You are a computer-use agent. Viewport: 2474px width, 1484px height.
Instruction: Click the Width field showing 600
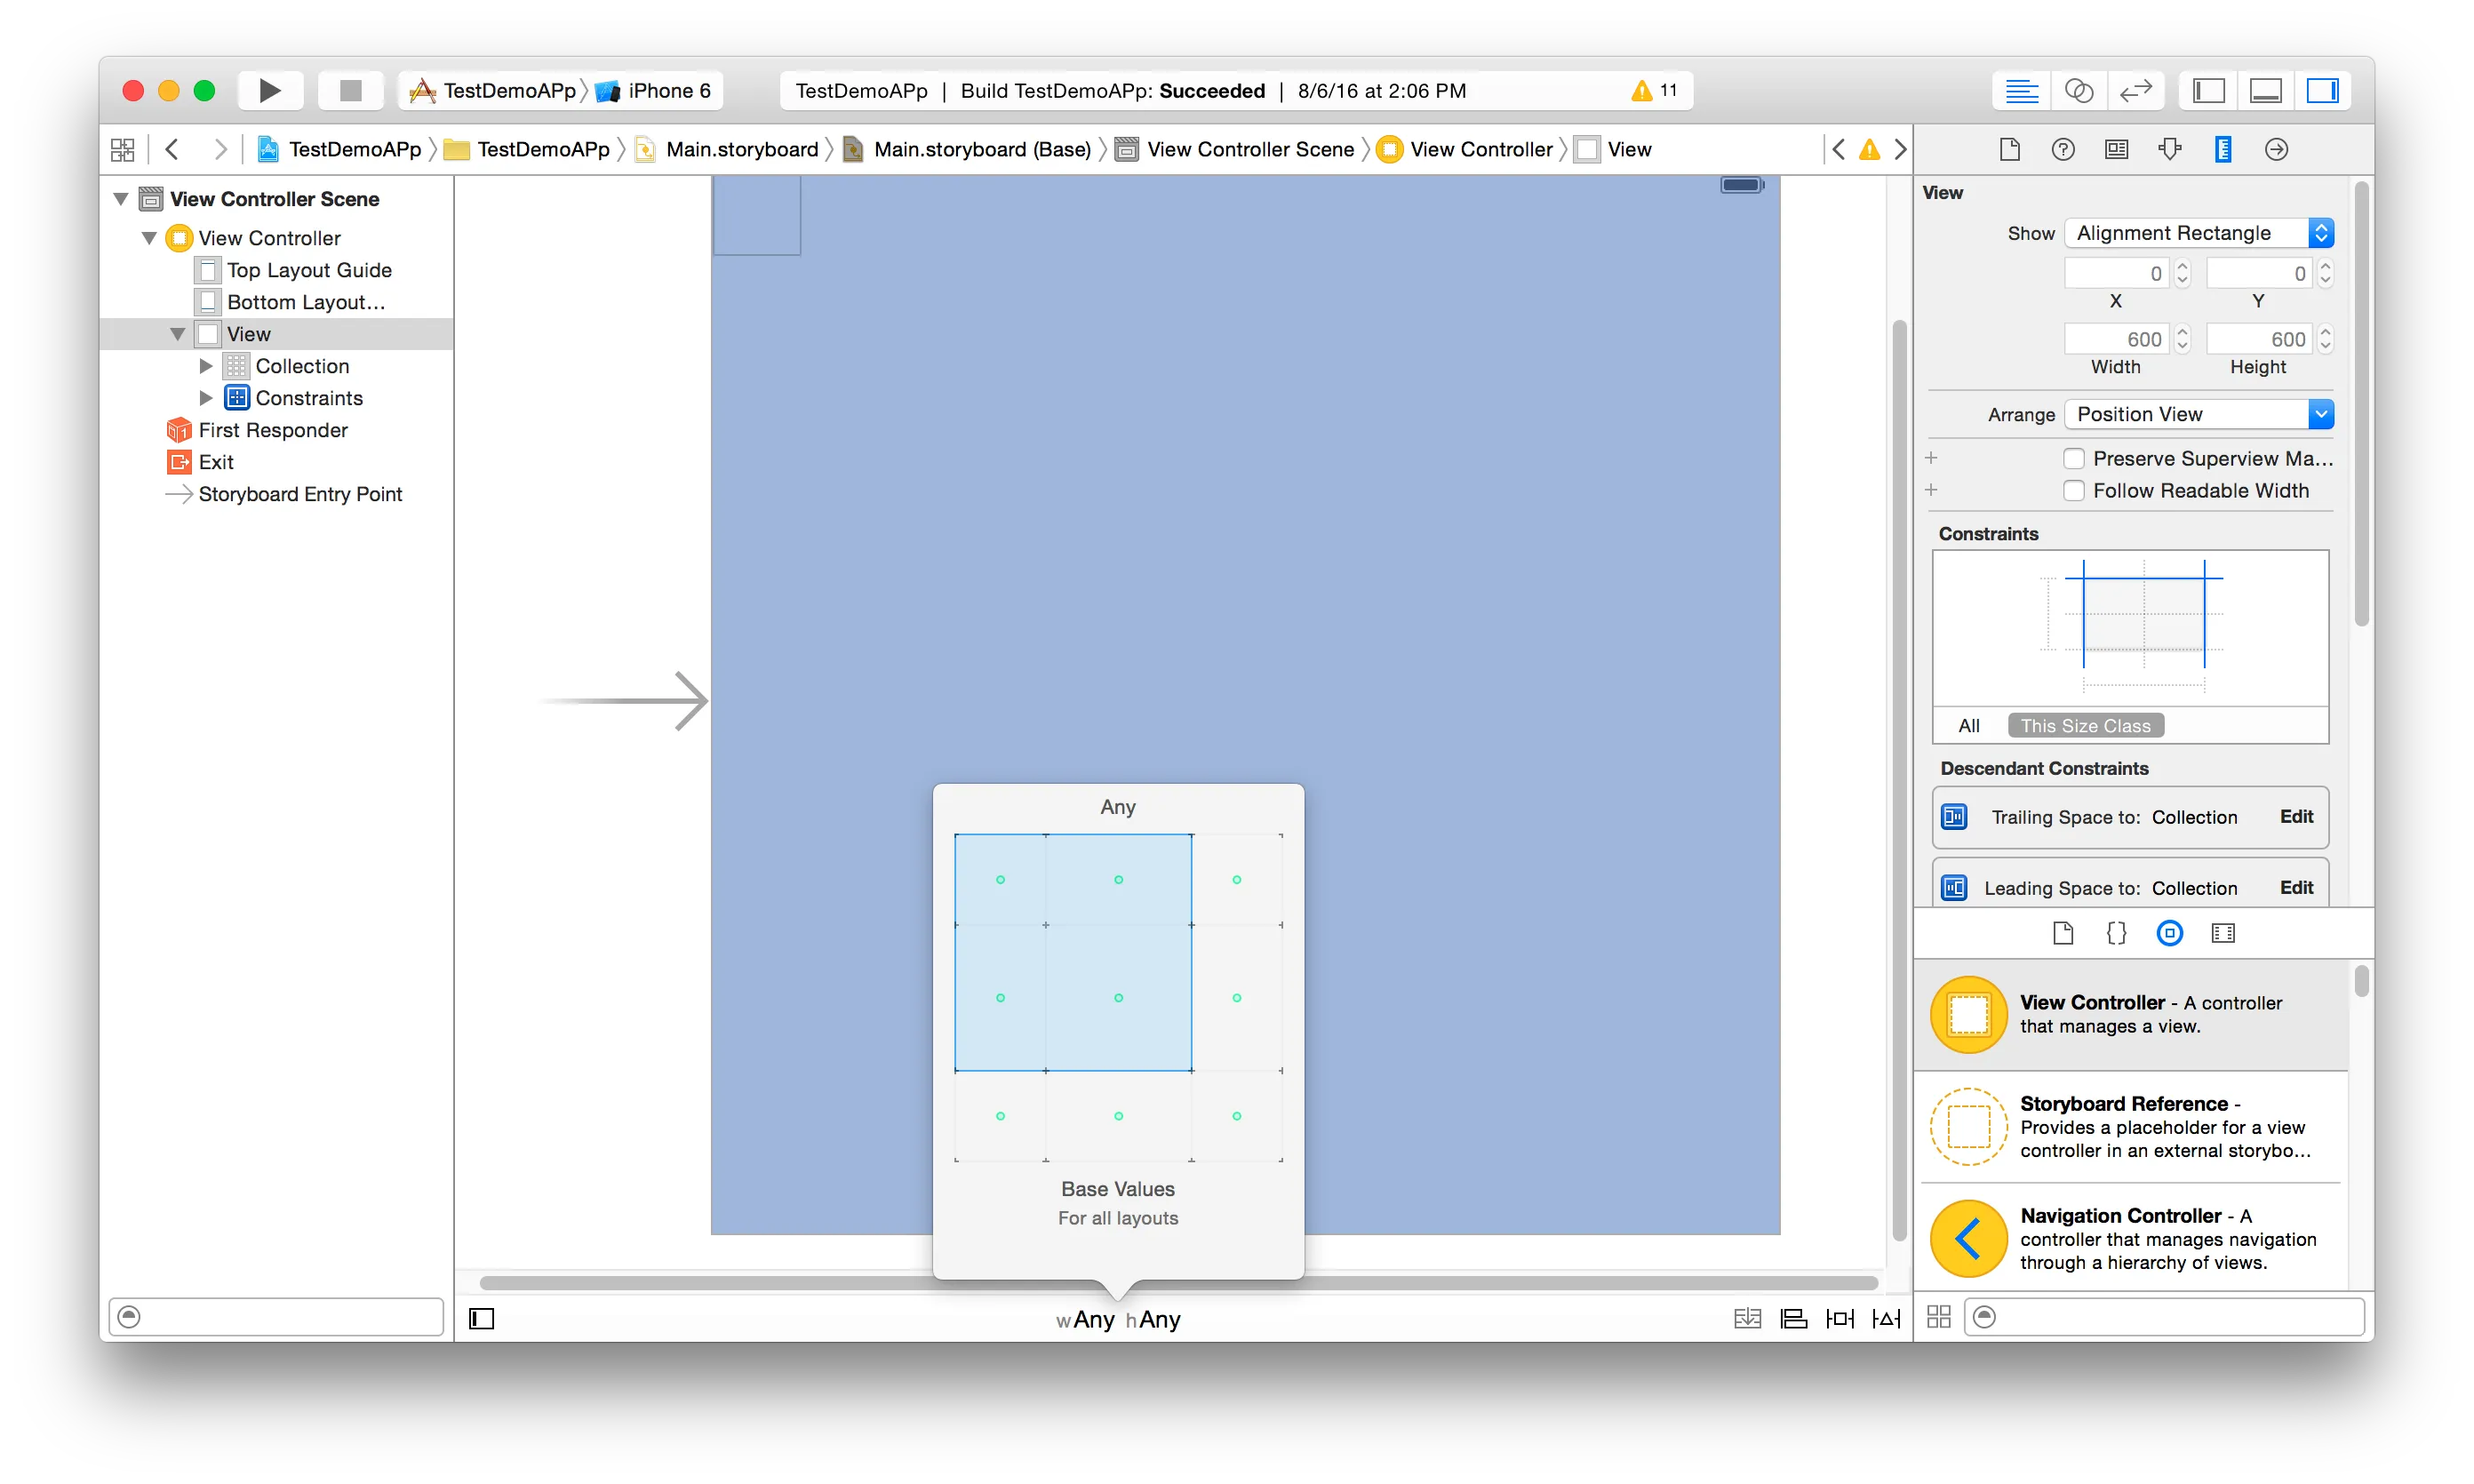pos(2115,339)
